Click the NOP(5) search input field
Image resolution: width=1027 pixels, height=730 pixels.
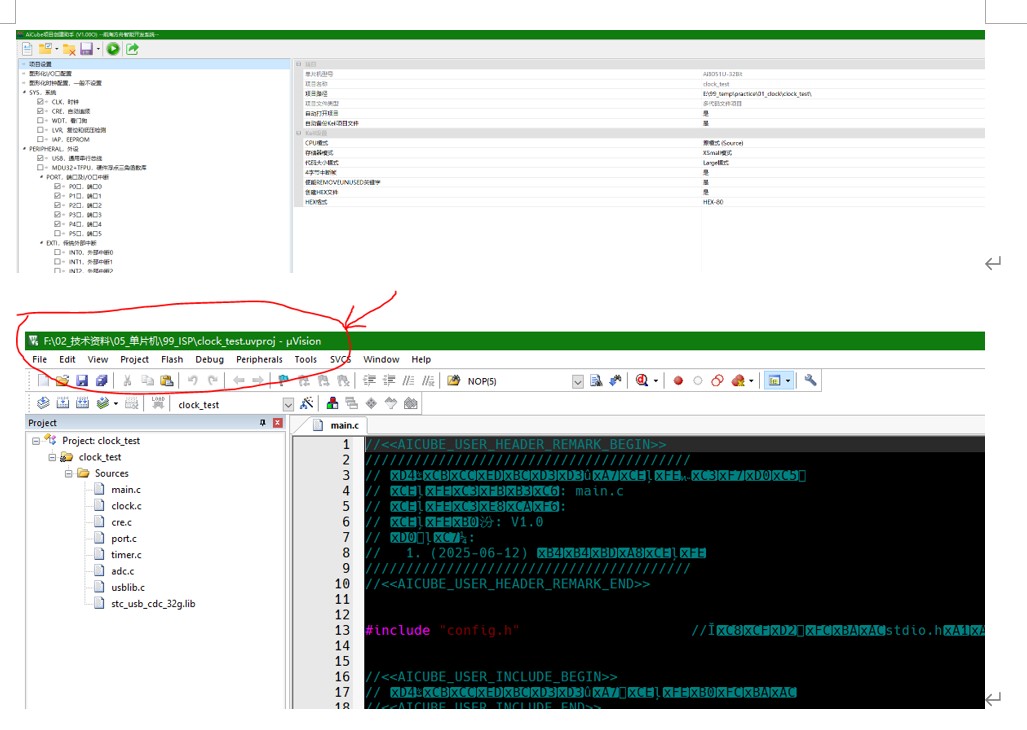[517, 381]
